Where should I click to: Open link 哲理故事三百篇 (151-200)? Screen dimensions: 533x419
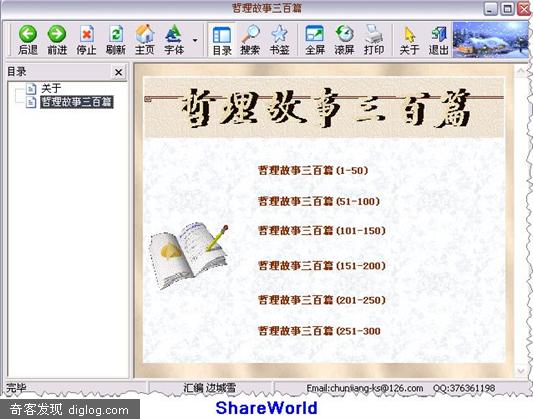[322, 266]
